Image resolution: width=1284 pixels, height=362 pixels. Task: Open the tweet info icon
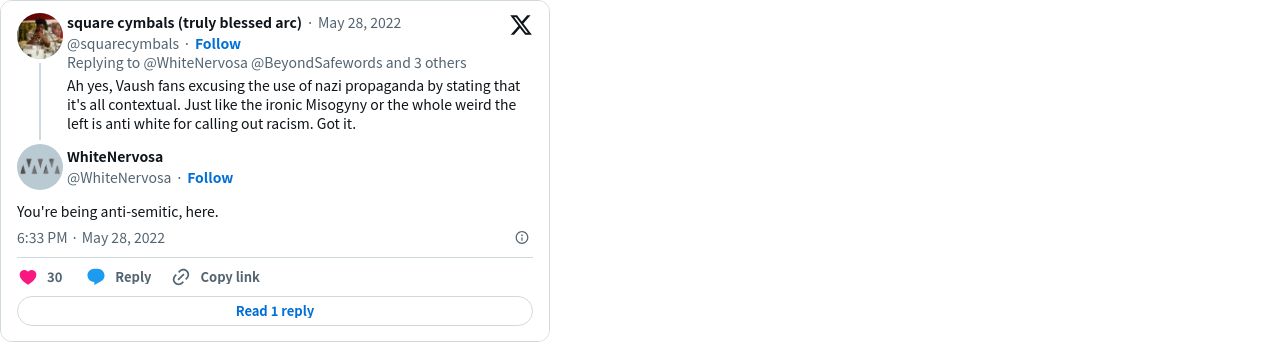[522, 238]
